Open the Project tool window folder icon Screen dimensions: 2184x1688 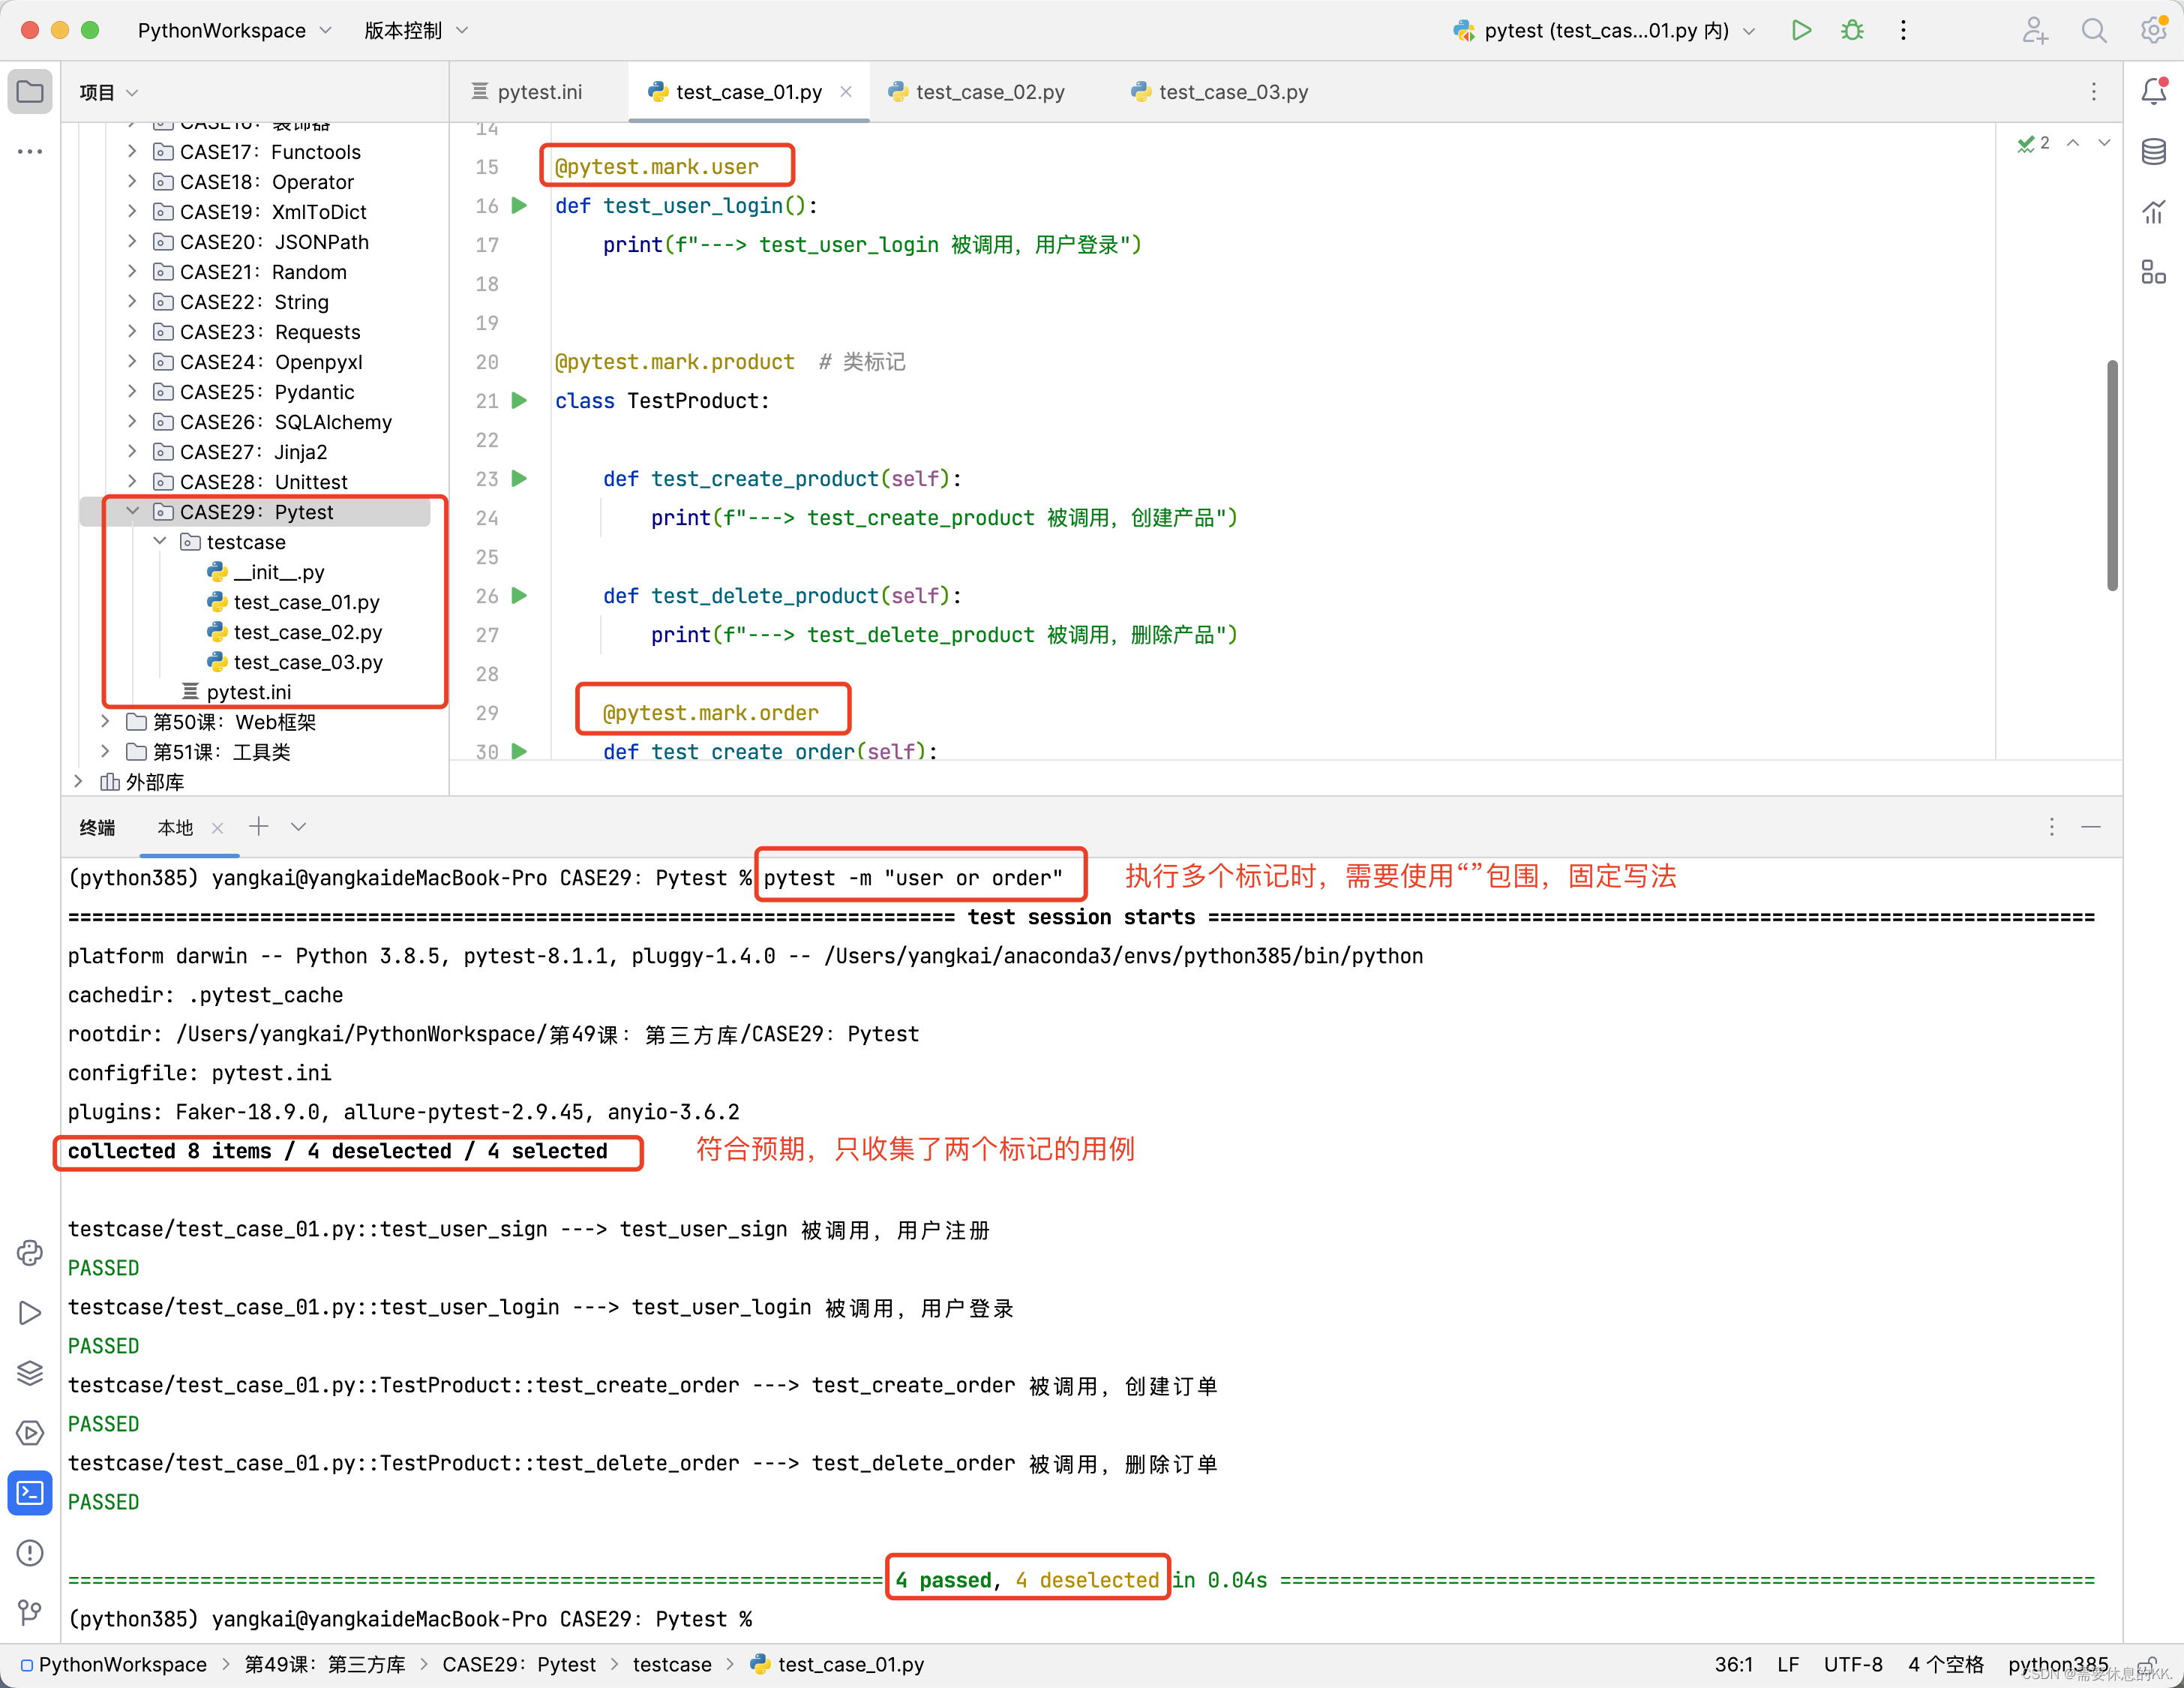30,92
